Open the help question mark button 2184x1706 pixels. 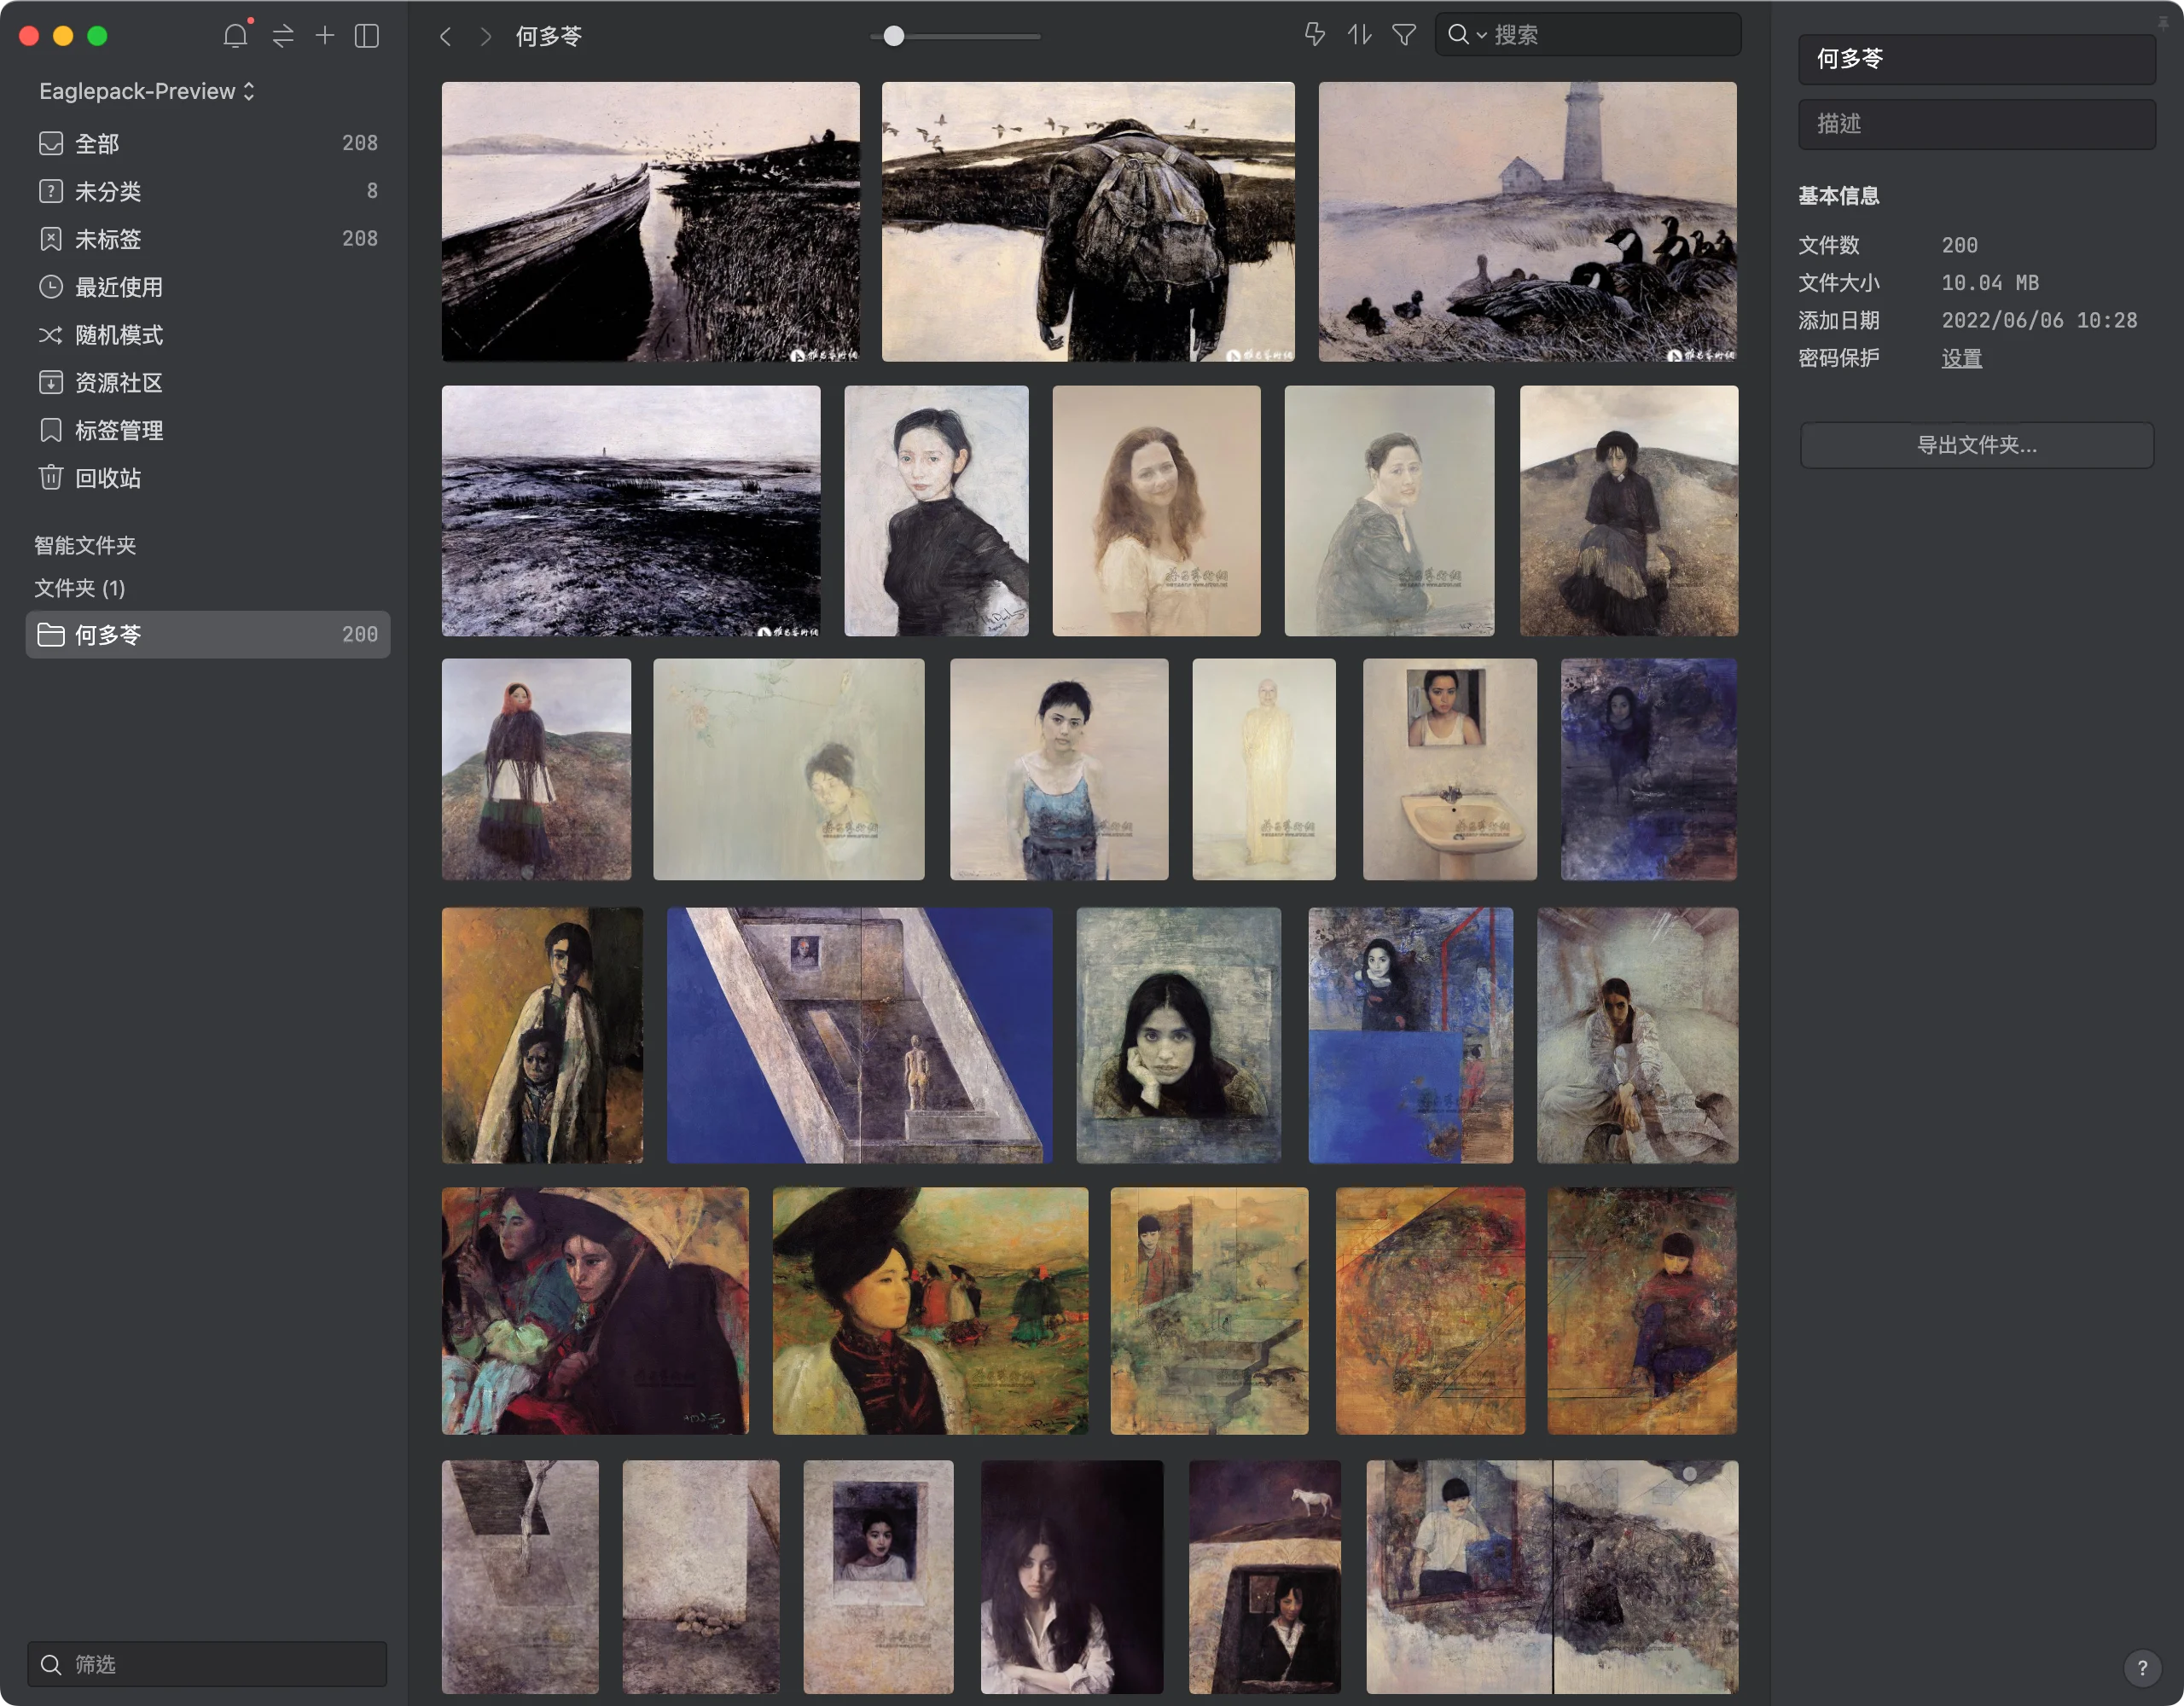point(2142,1667)
